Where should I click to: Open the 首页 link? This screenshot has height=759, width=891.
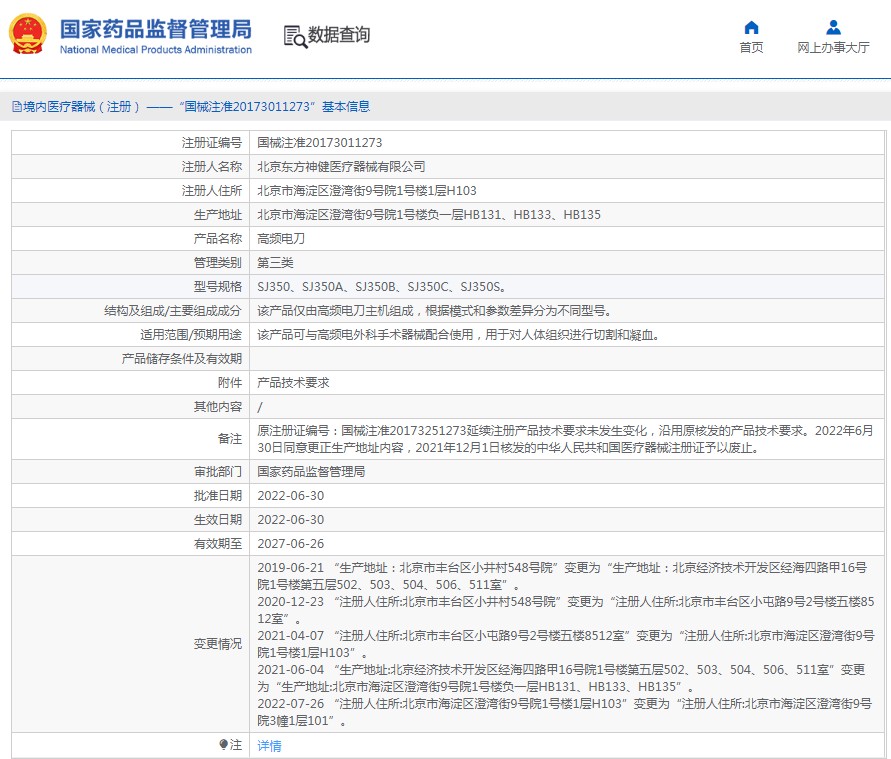click(x=751, y=48)
